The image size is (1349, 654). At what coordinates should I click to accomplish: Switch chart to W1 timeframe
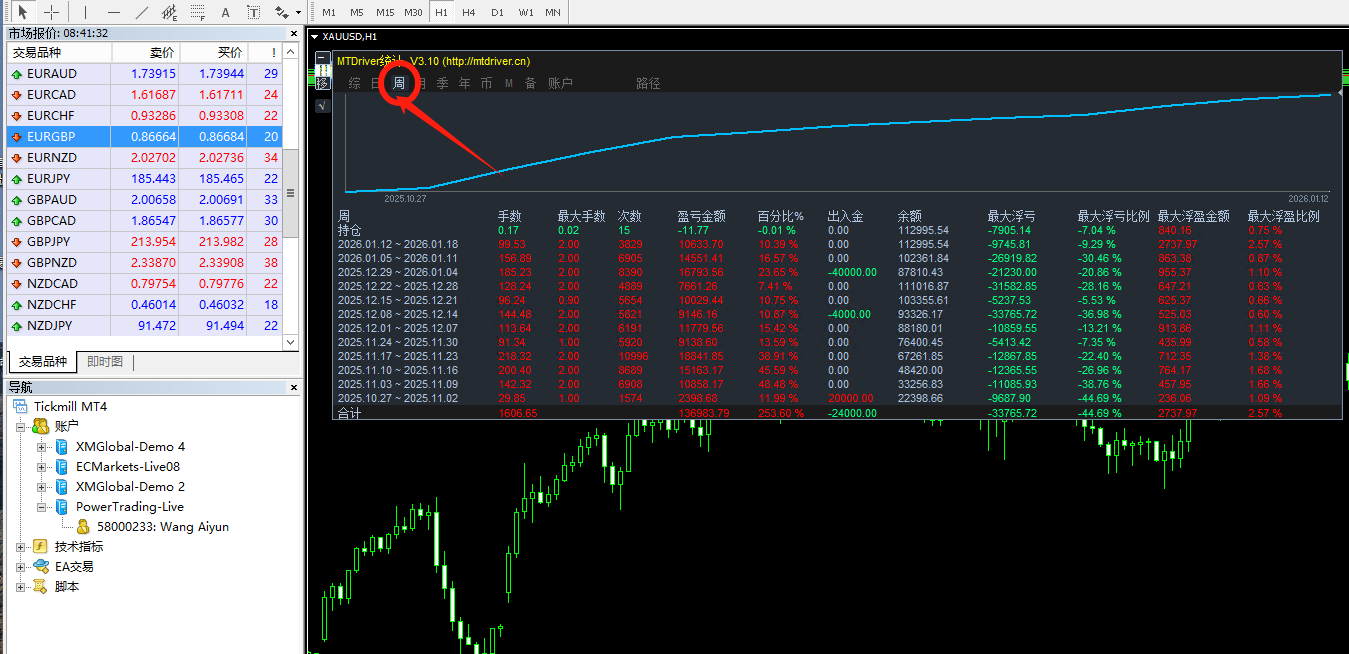coord(525,12)
